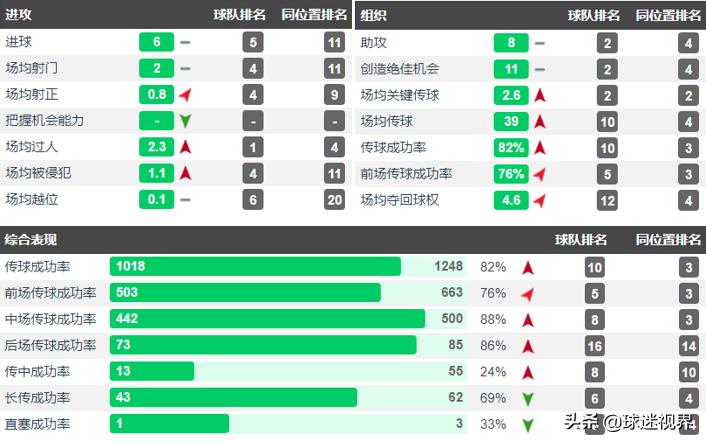Click the 综合表现 section header
Screen dimensions: 706x443
[x=31, y=240]
